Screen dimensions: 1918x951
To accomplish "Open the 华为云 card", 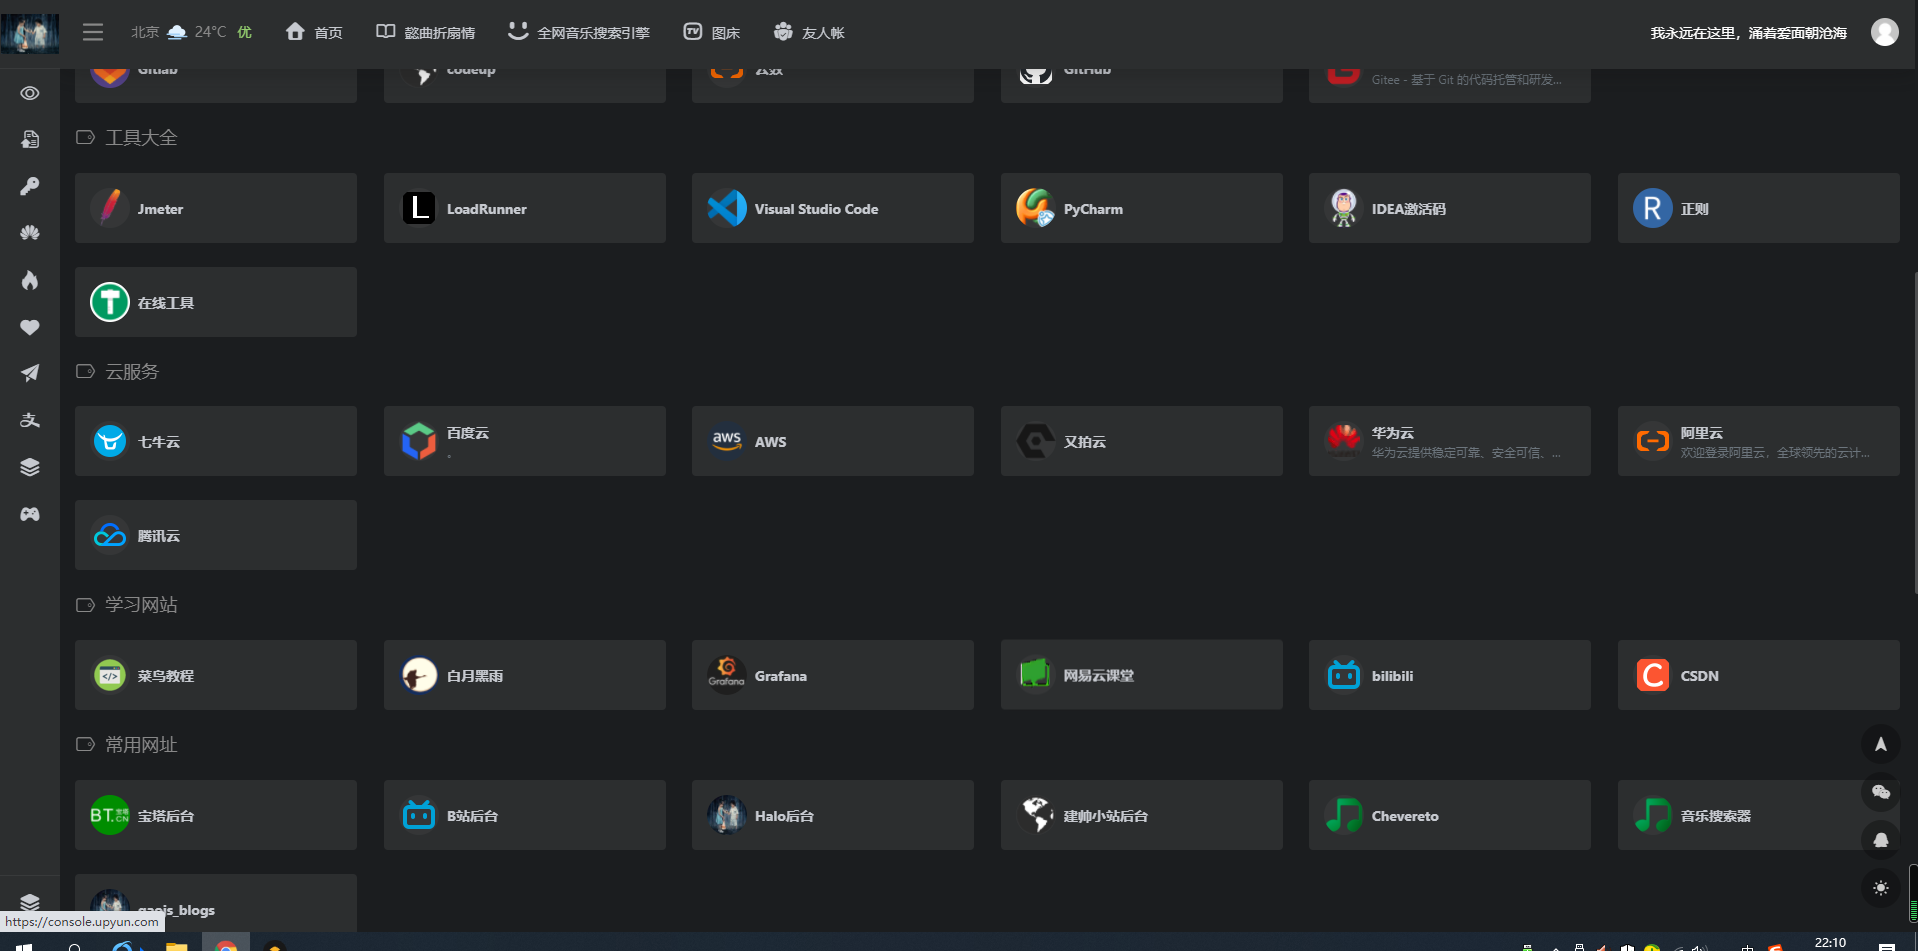I will pos(1450,441).
